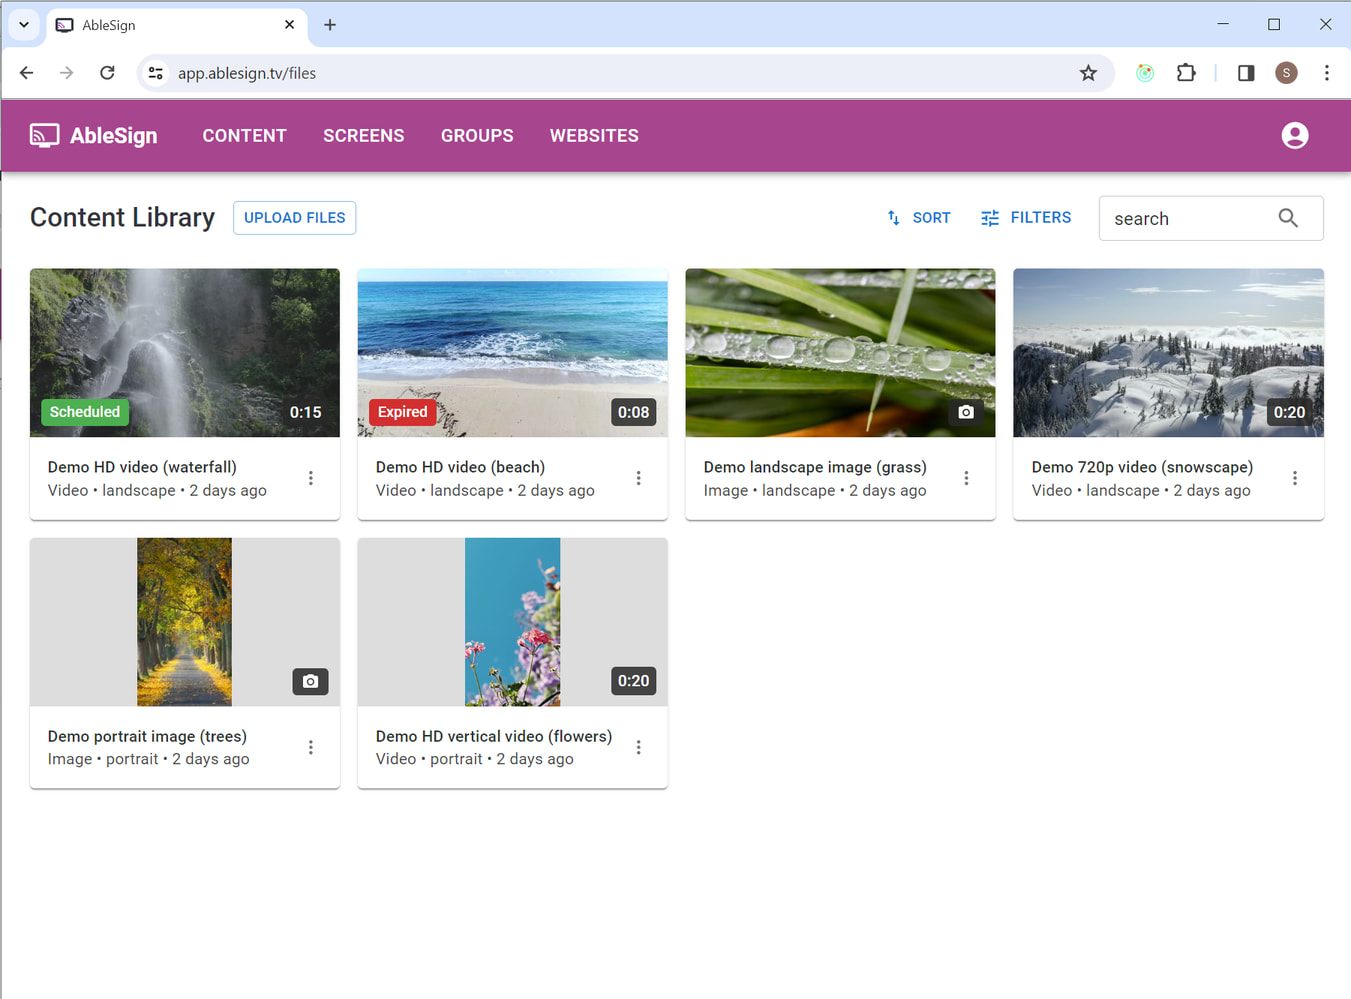Click the search magnifier icon
The height and width of the screenshot is (999, 1351).
point(1287,218)
